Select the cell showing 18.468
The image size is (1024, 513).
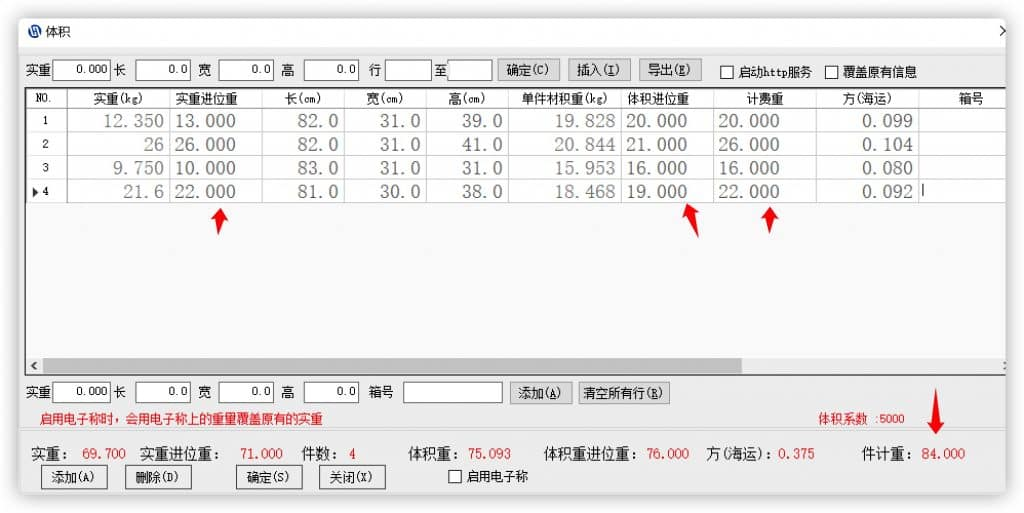pyautogui.click(x=565, y=191)
